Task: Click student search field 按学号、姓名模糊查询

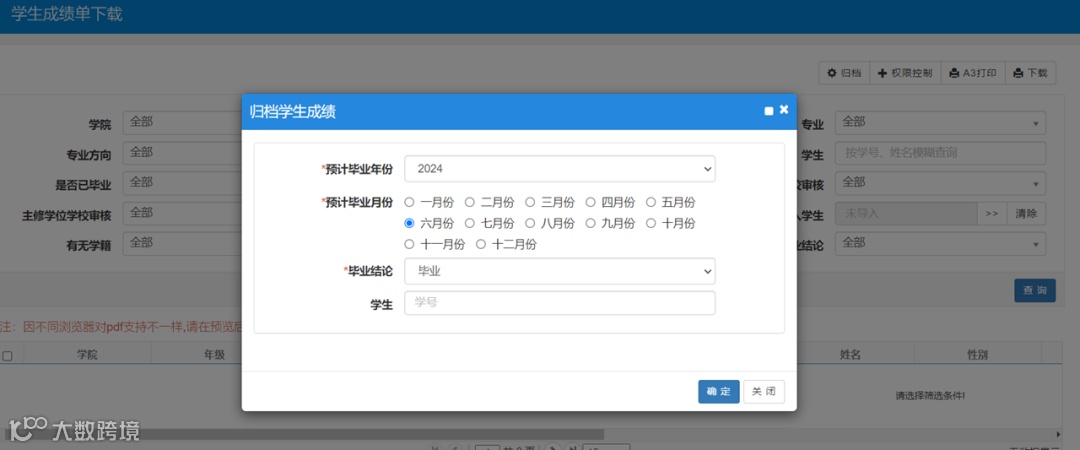Action: [940, 152]
